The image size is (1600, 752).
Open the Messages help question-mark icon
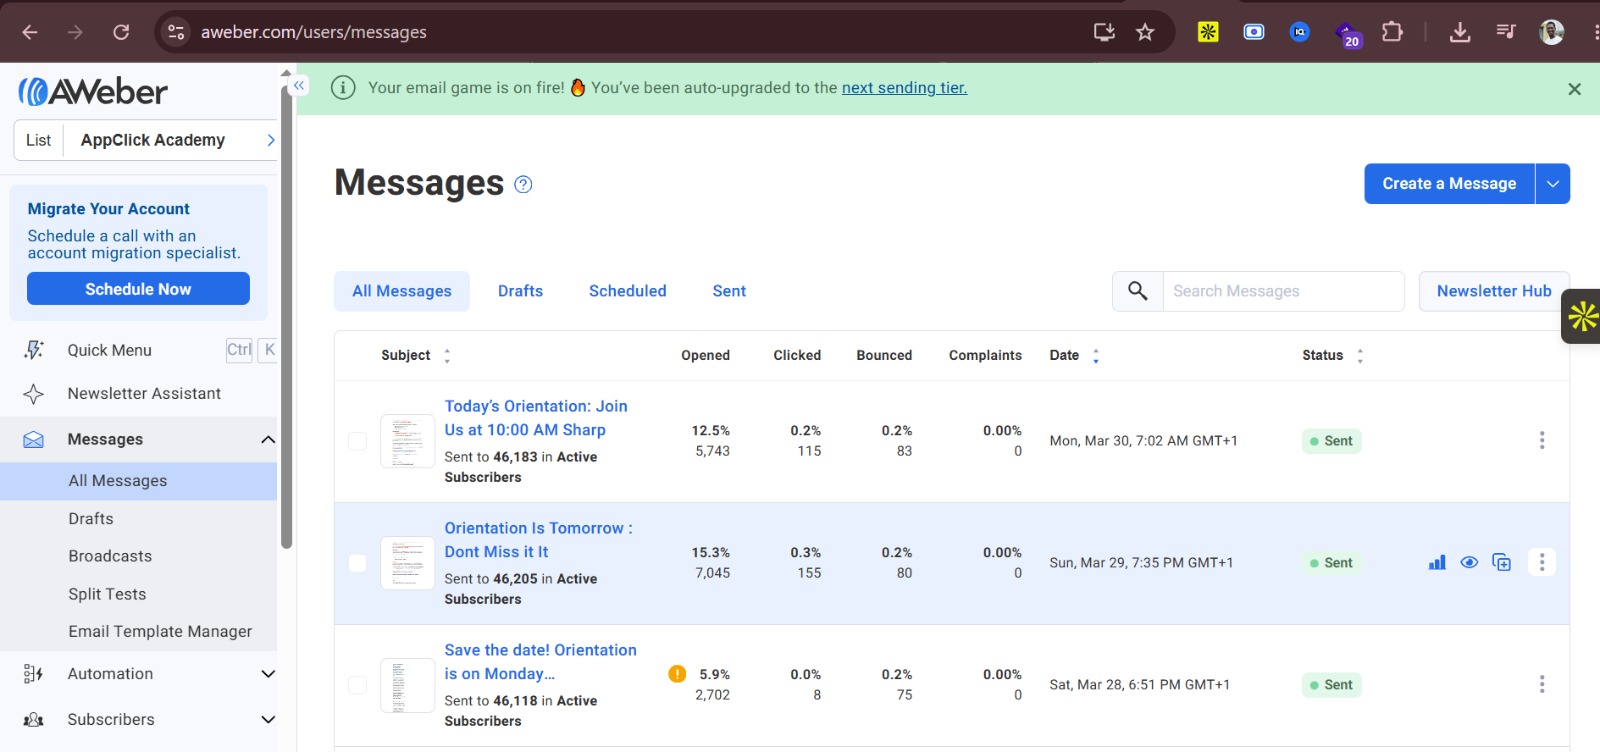(523, 184)
